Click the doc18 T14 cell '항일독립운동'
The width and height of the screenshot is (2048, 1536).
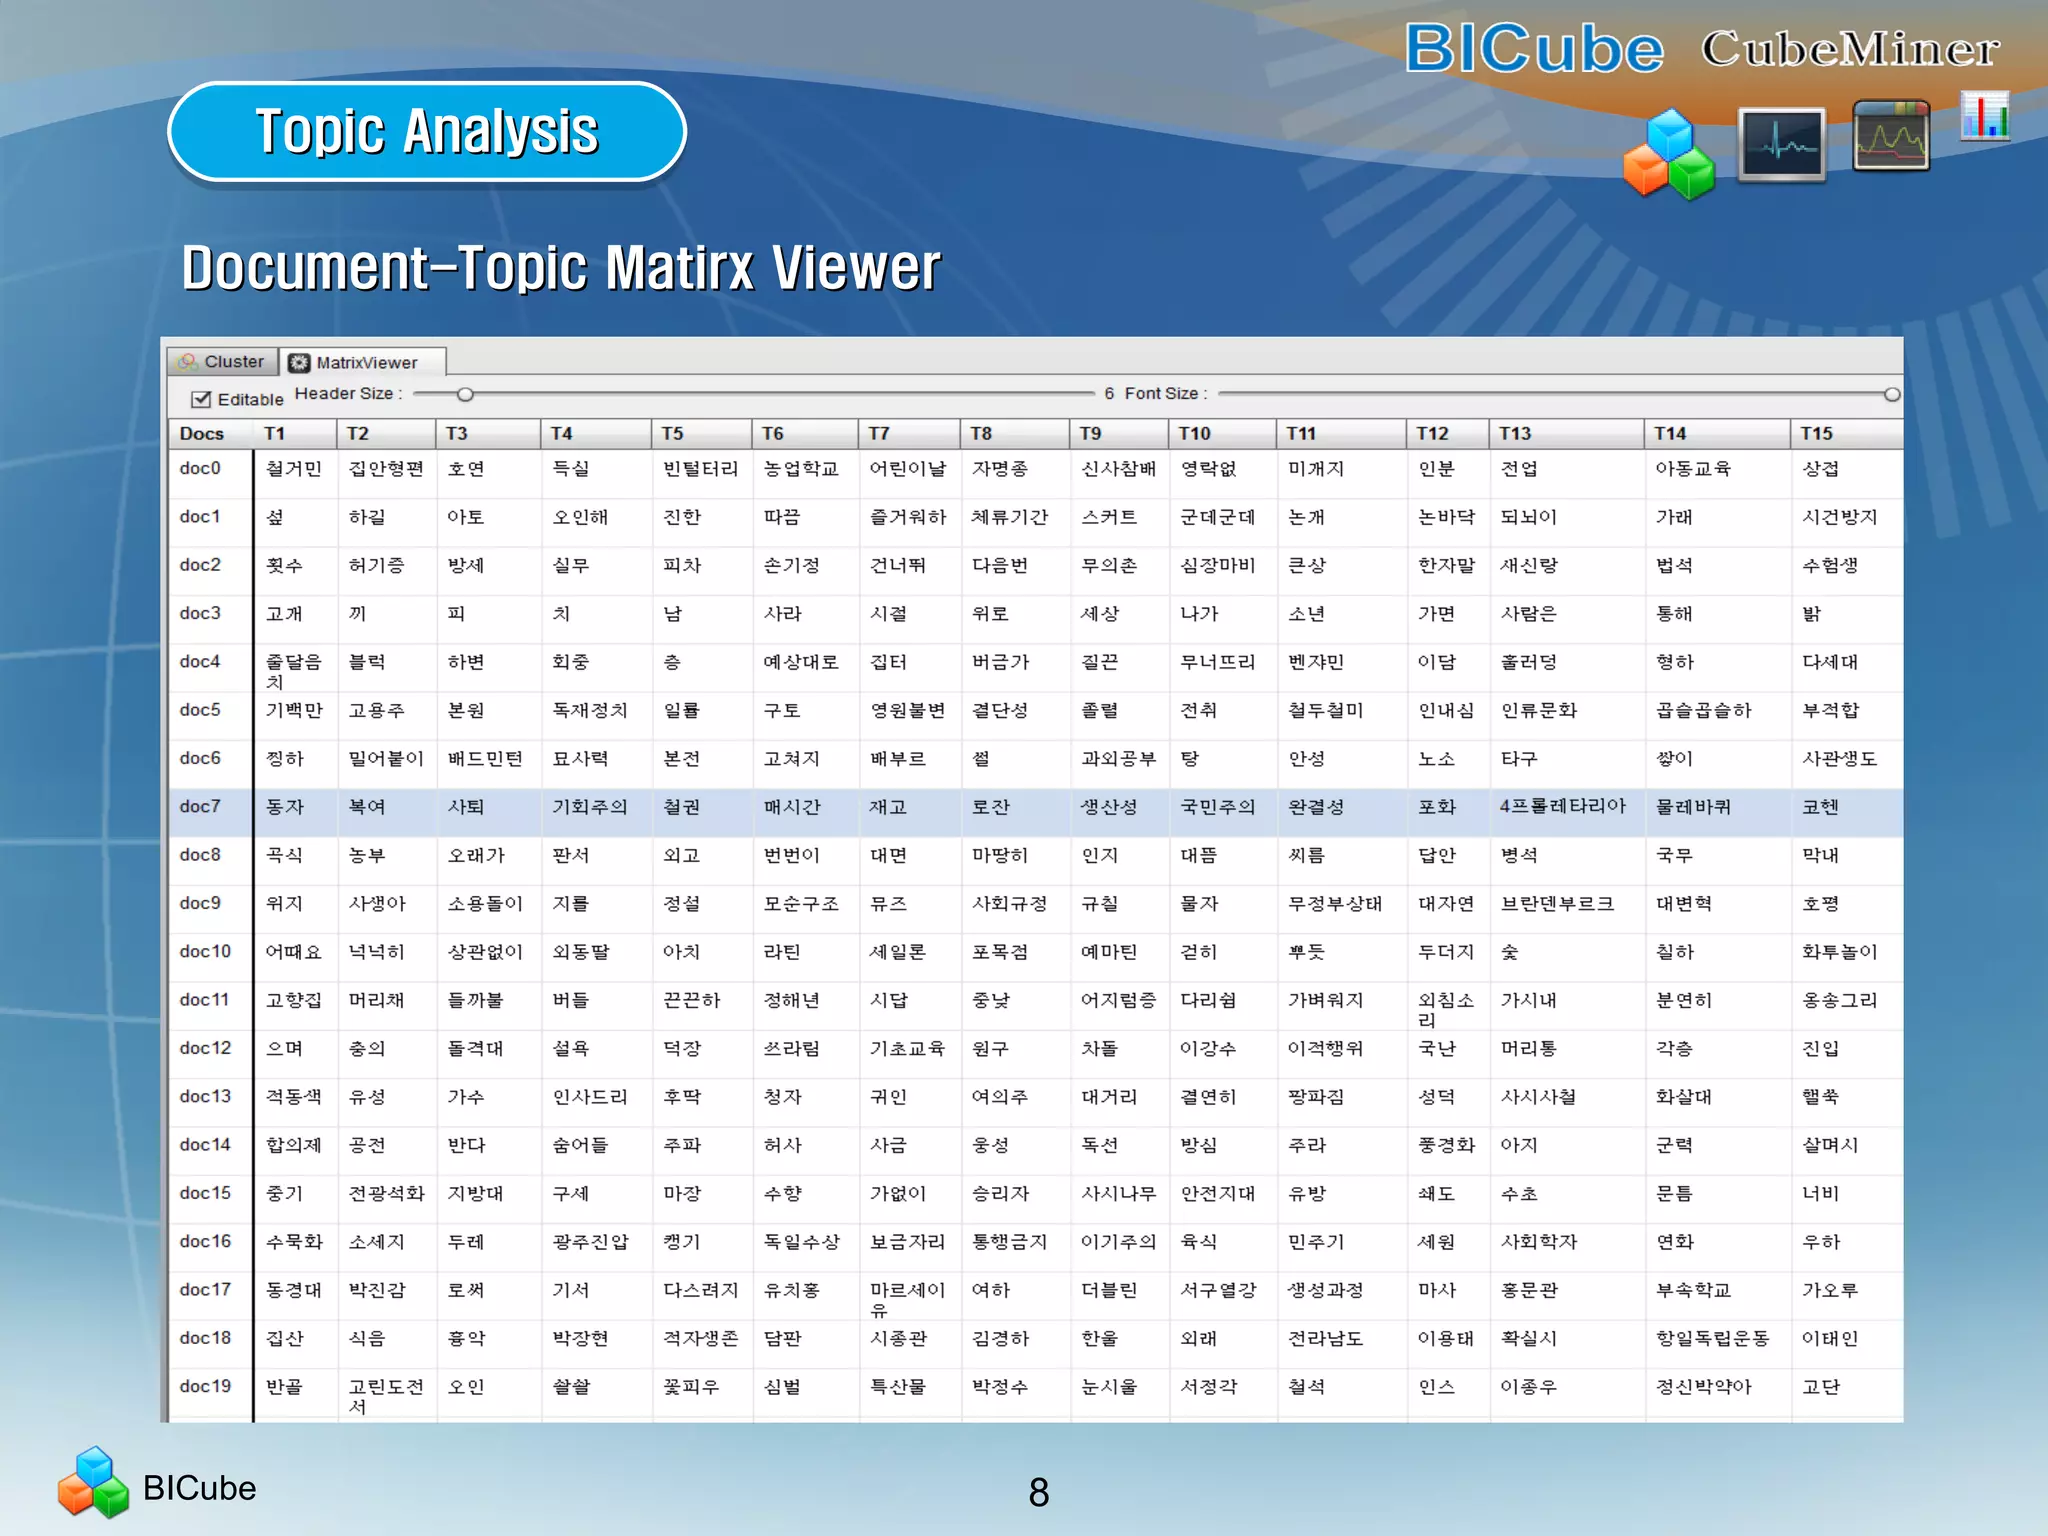point(1713,1338)
